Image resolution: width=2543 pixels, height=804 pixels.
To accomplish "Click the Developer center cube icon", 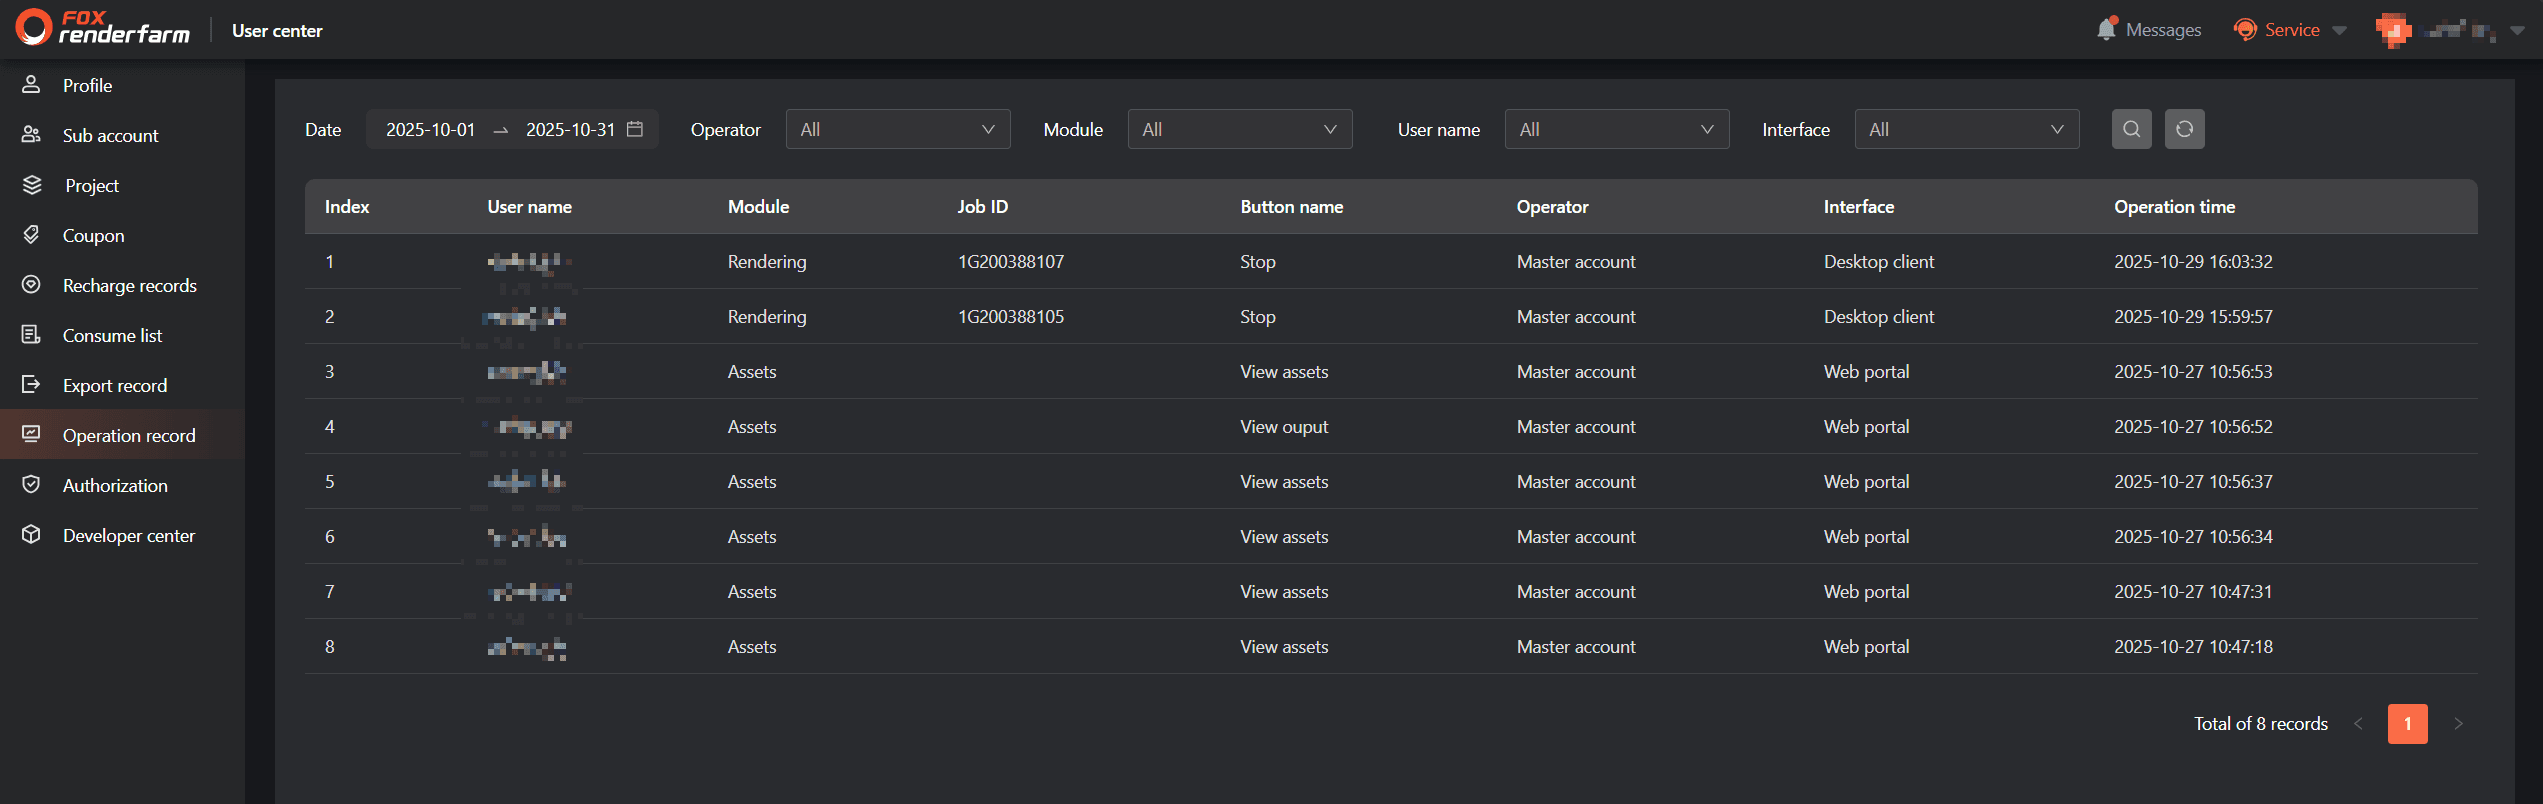I will pos(31,535).
